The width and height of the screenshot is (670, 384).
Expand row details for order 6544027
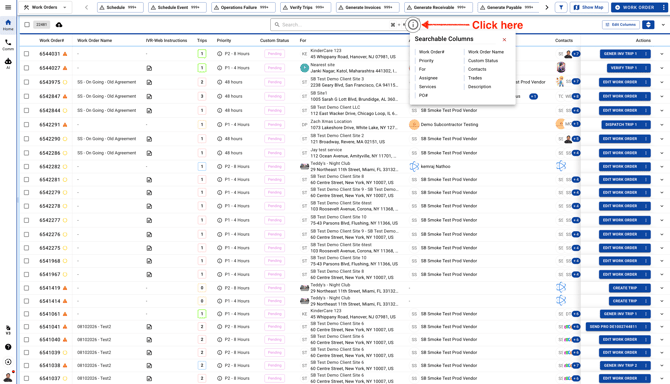point(662,68)
